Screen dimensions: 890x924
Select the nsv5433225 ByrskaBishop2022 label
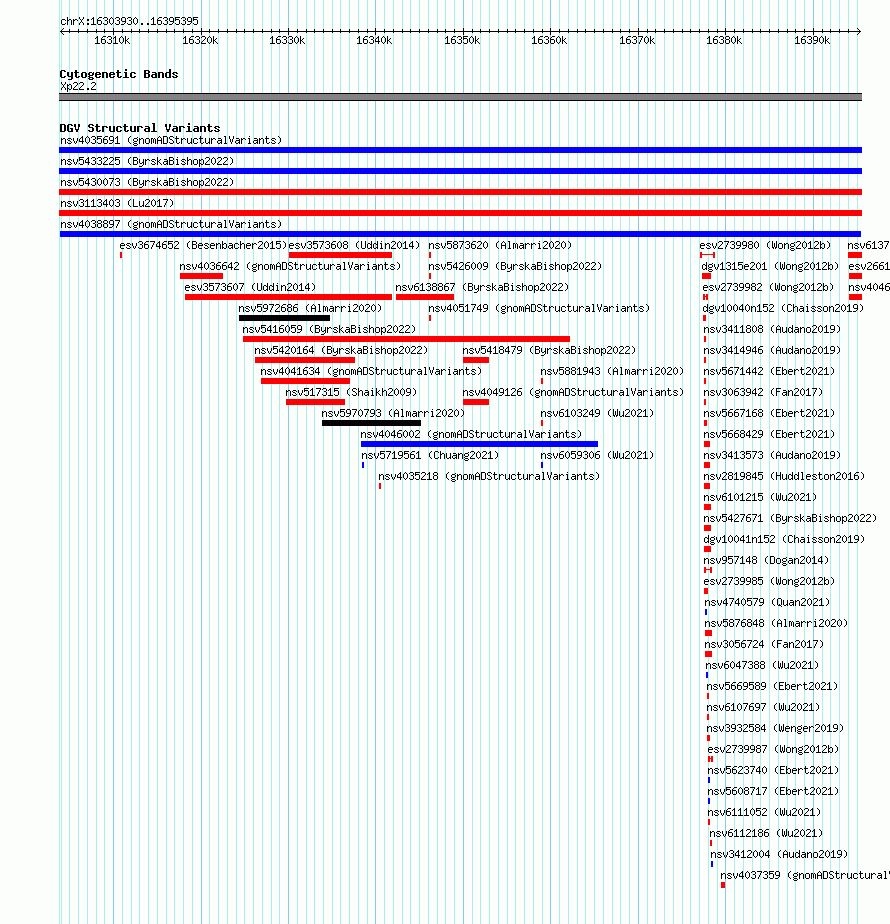[147, 161]
